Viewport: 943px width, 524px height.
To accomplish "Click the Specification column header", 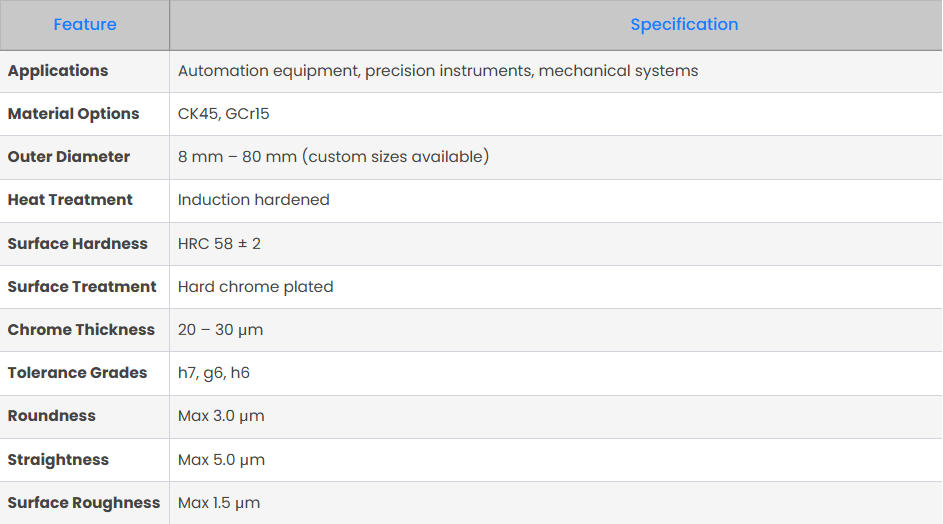I will 684,25.
